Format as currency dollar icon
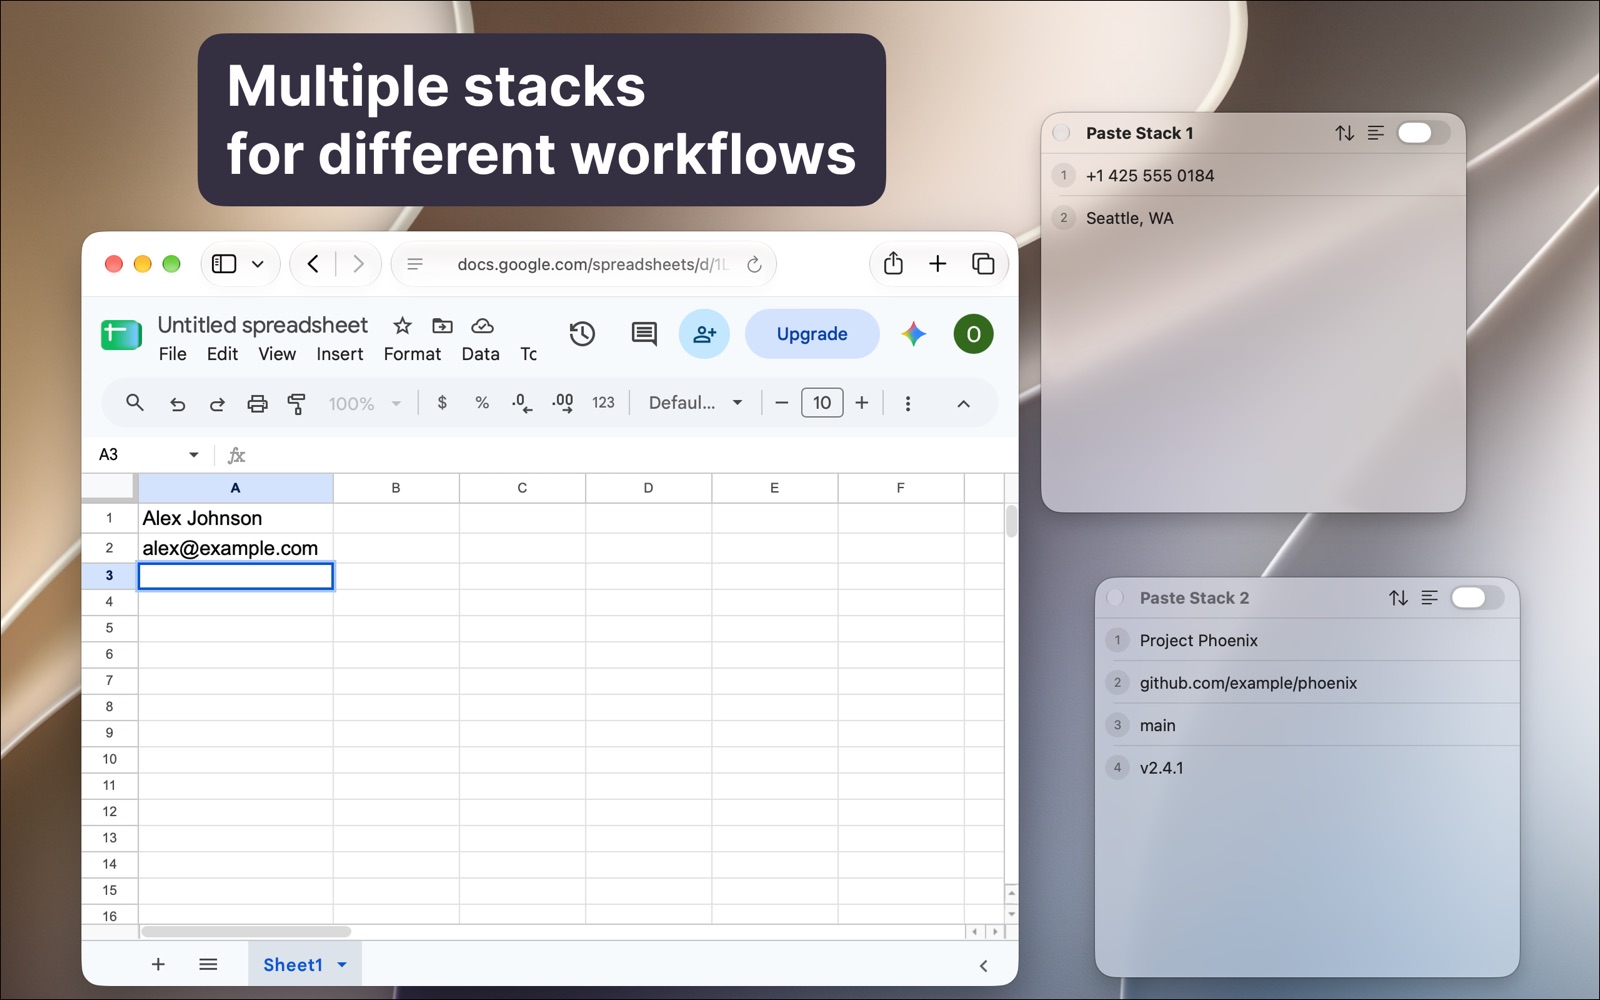1600x1000 pixels. pos(442,403)
